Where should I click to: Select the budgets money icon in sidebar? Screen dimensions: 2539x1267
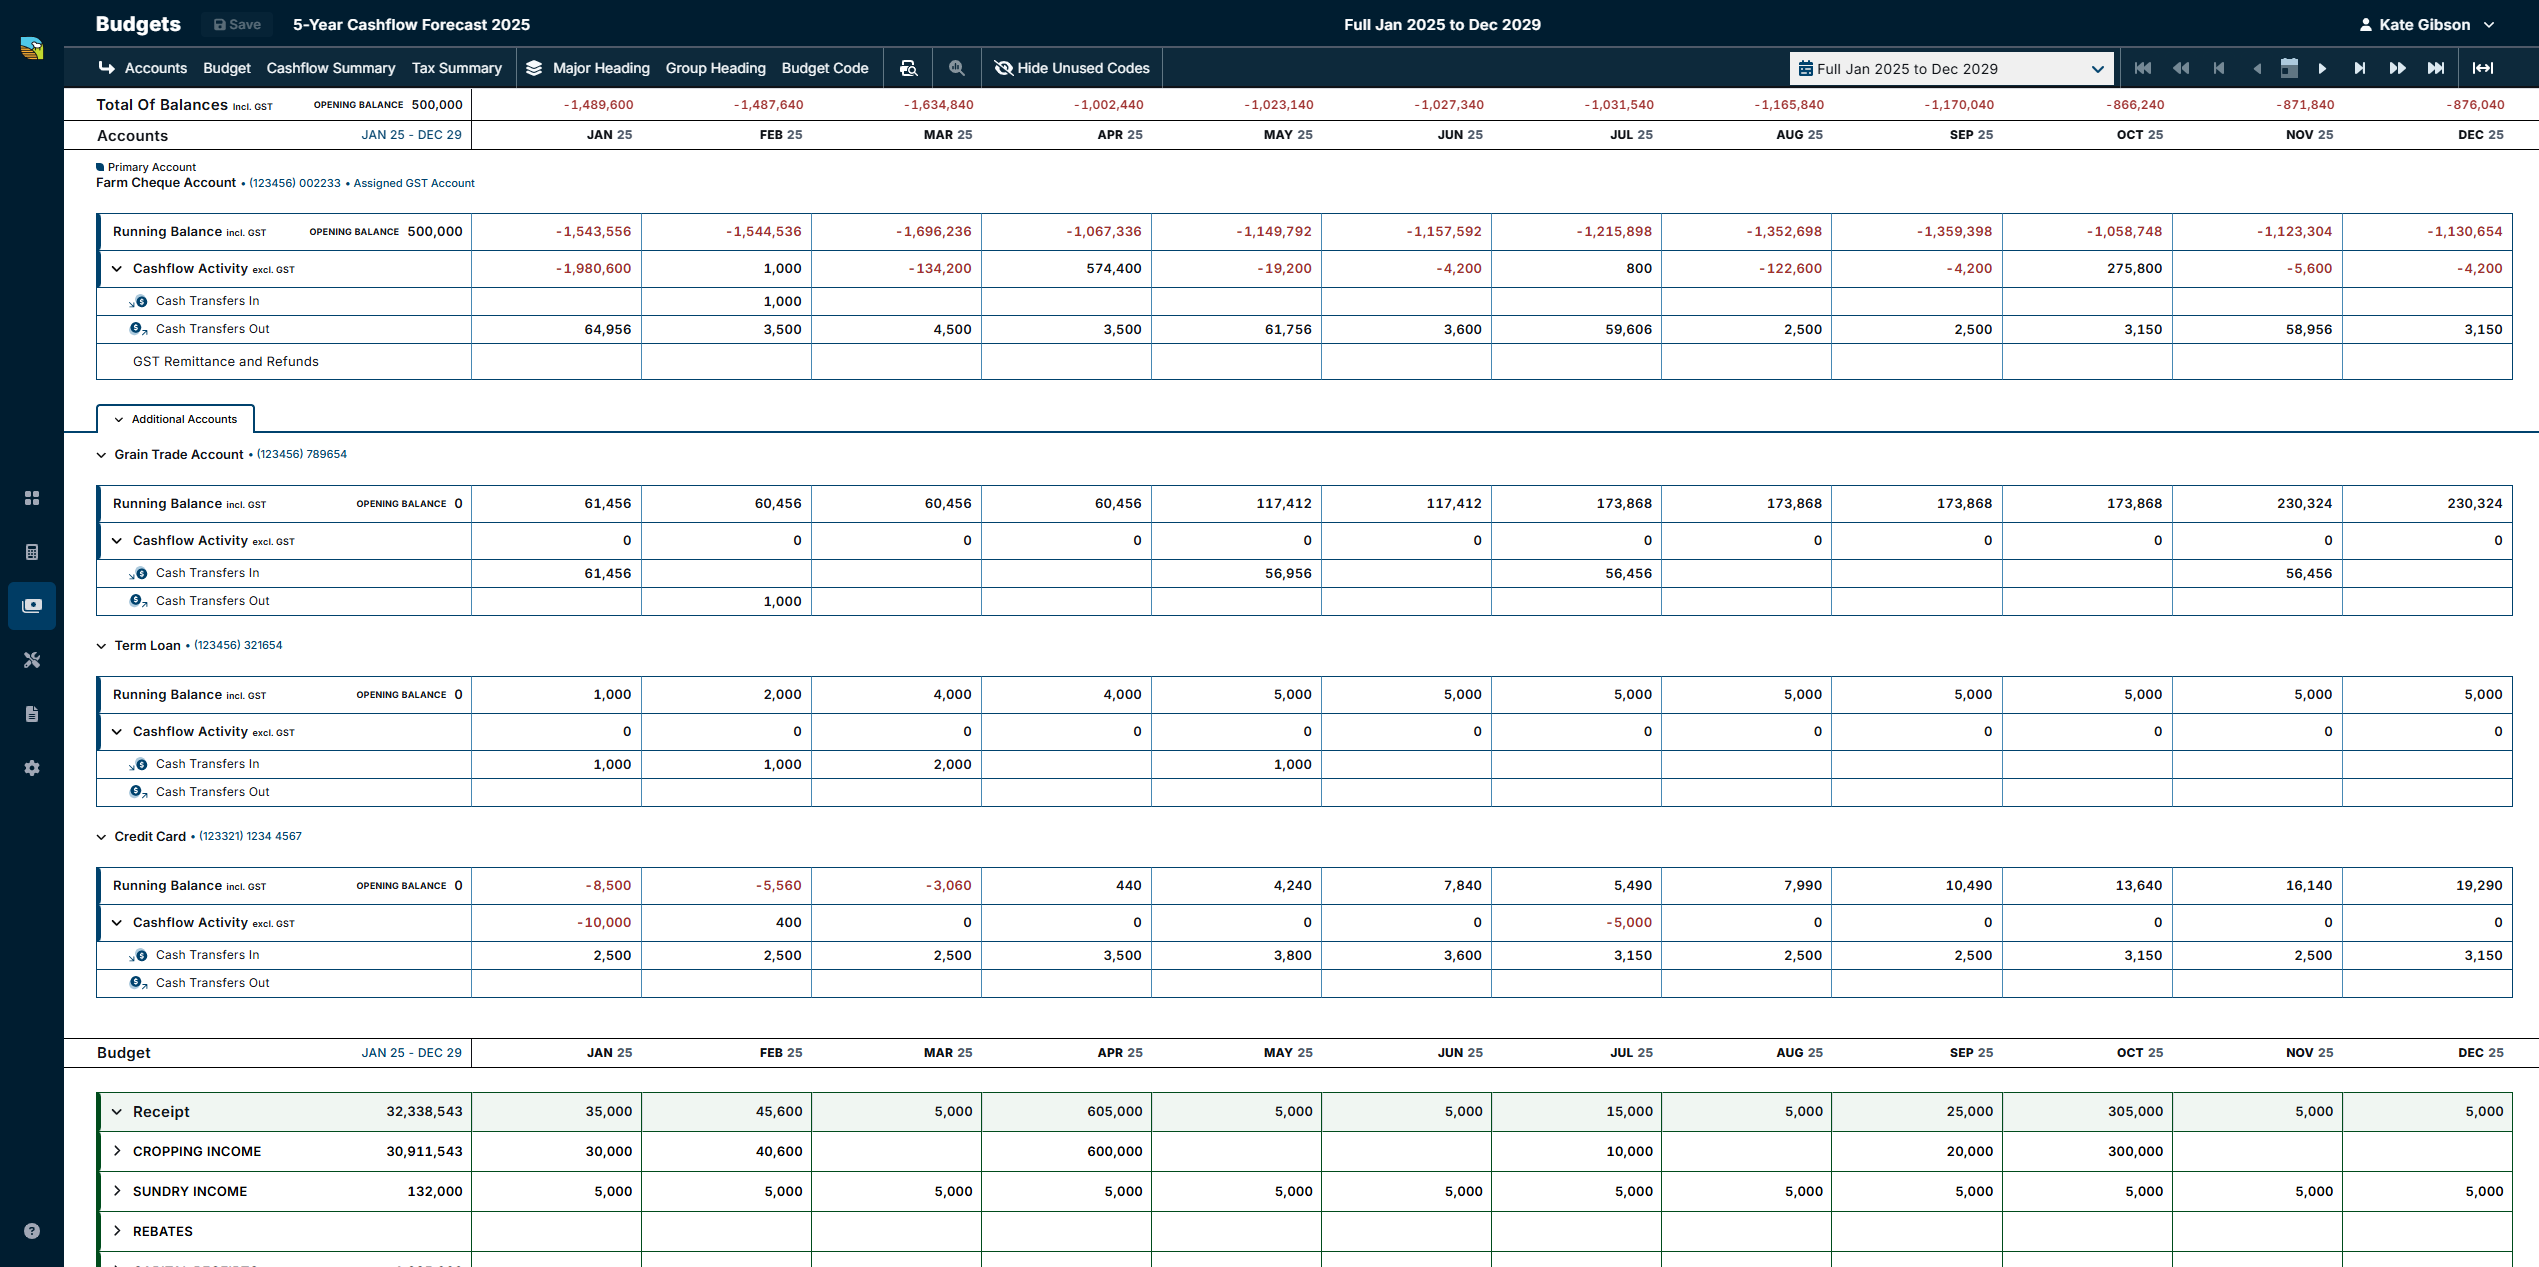(32, 606)
